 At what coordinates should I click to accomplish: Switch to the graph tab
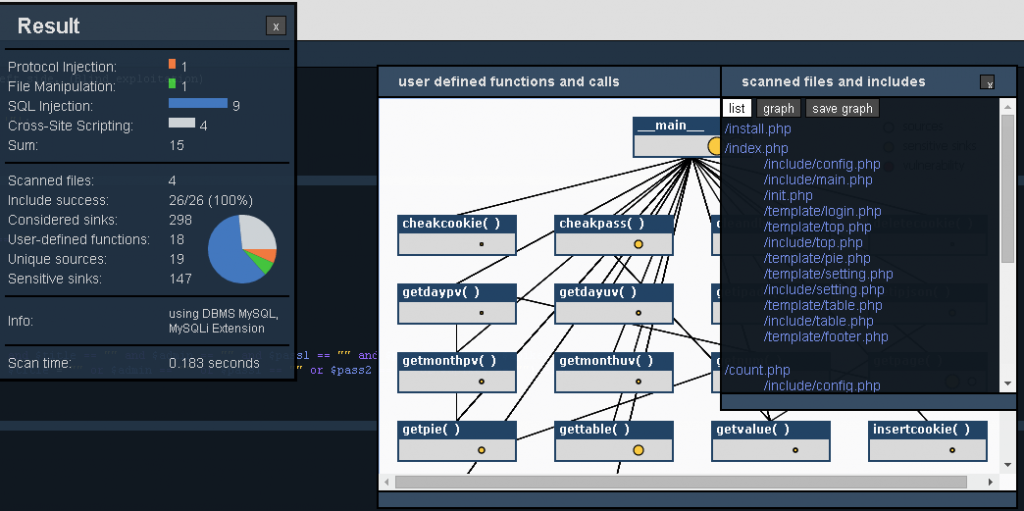[x=778, y=108]
